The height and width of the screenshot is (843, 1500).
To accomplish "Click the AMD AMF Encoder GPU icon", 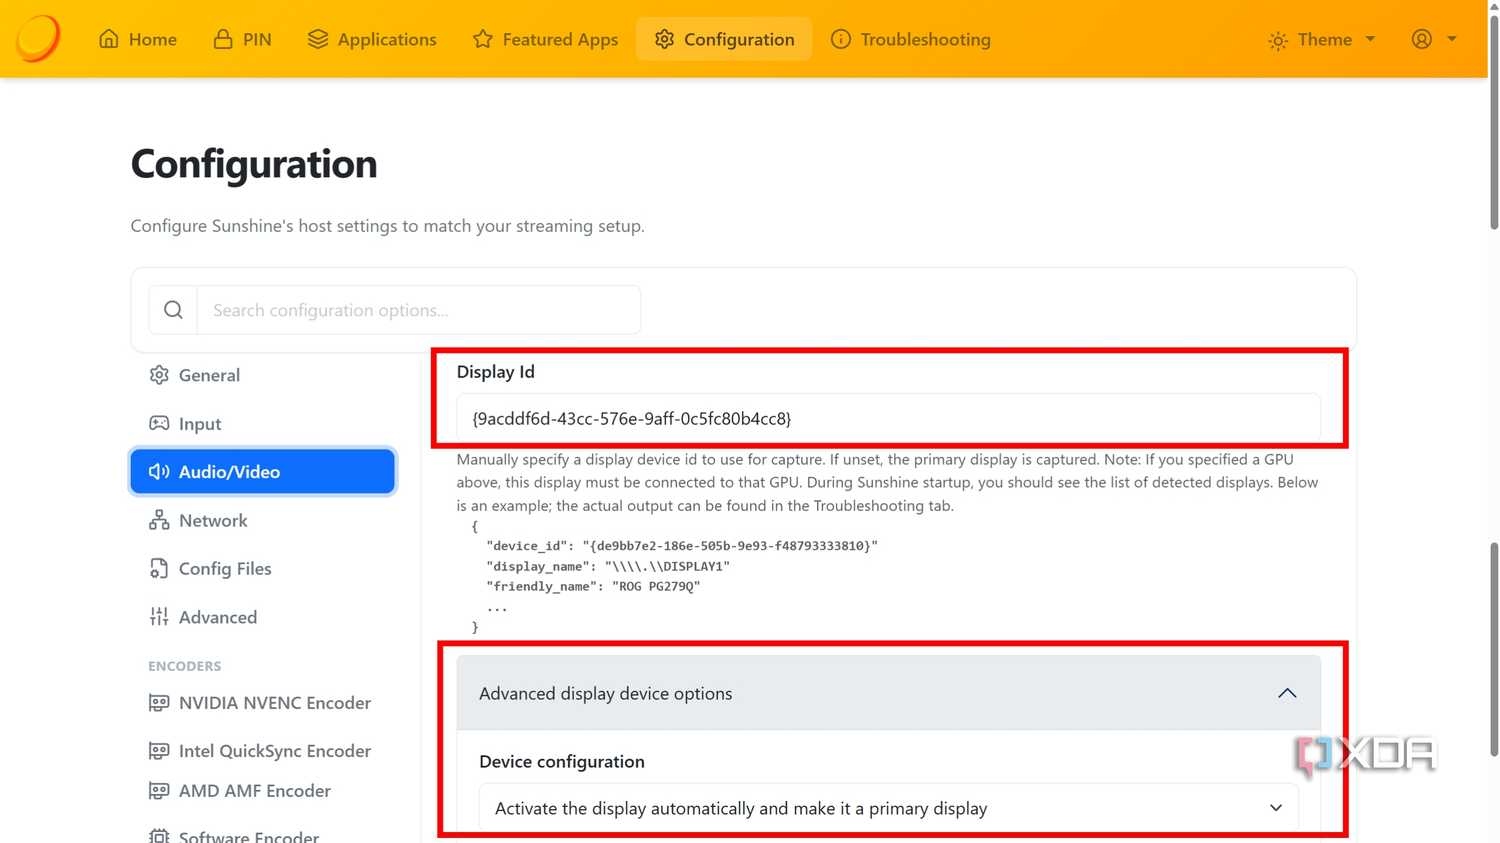I will 159,791.
